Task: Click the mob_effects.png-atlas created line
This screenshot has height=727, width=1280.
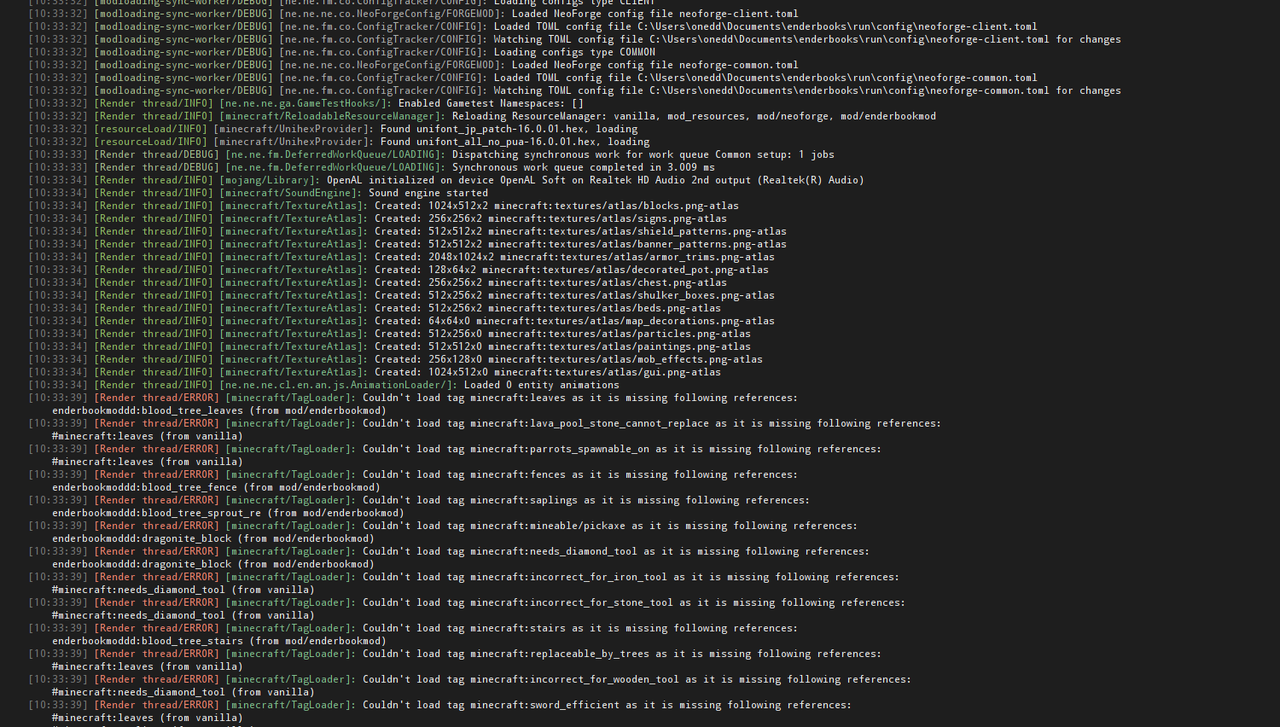Action: click(395, 359)
